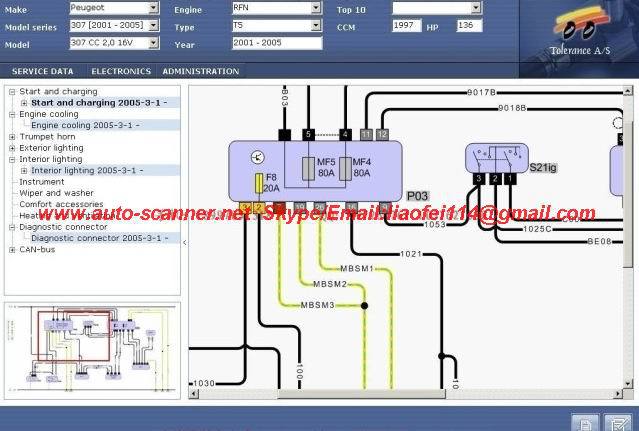Screen dimensions: 639x431
Task: Click the MBSM2 wire label
Action: 330,284
